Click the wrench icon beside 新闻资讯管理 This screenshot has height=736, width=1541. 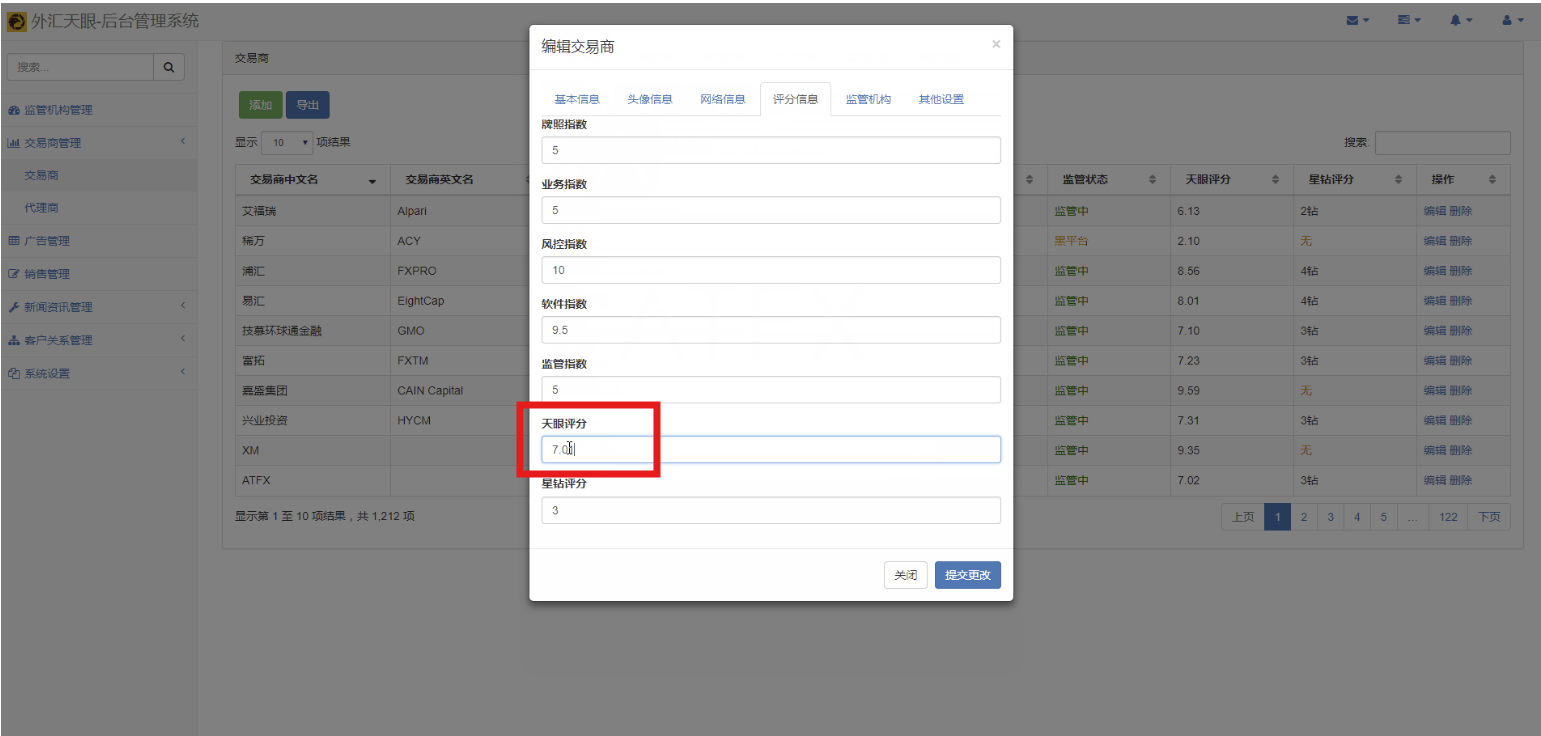click(14, 307)
